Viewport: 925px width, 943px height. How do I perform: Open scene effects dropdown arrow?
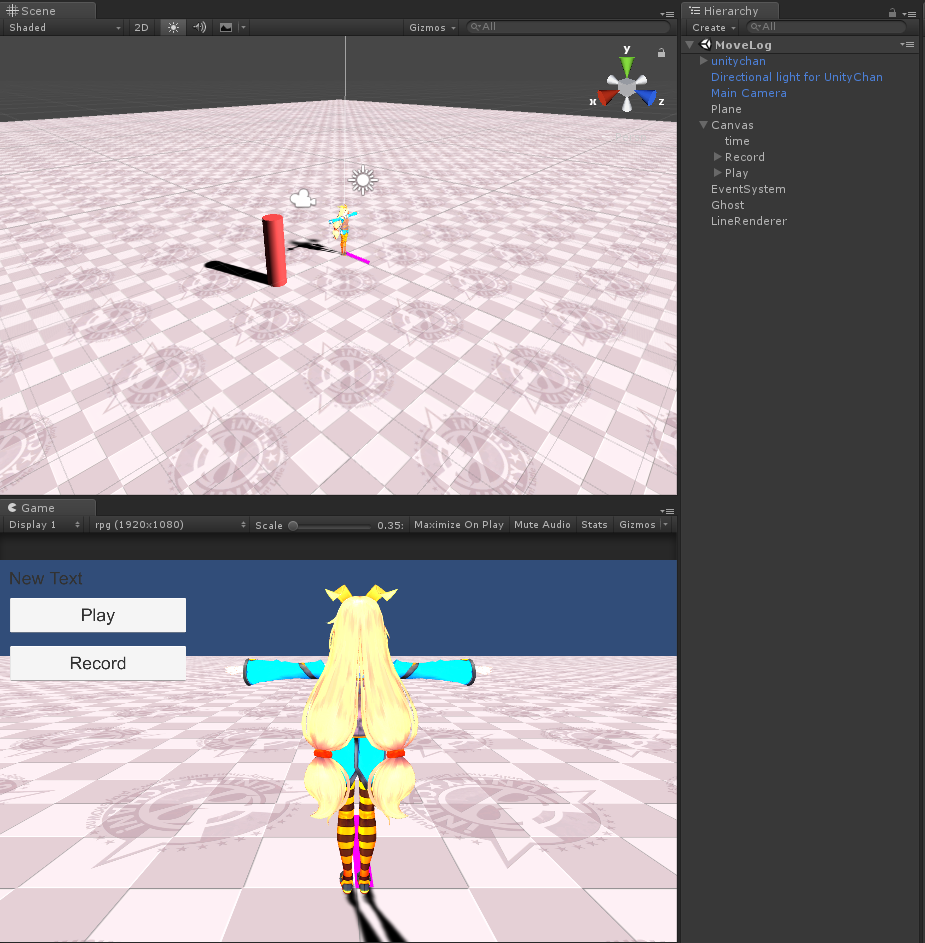pos(243,27)
